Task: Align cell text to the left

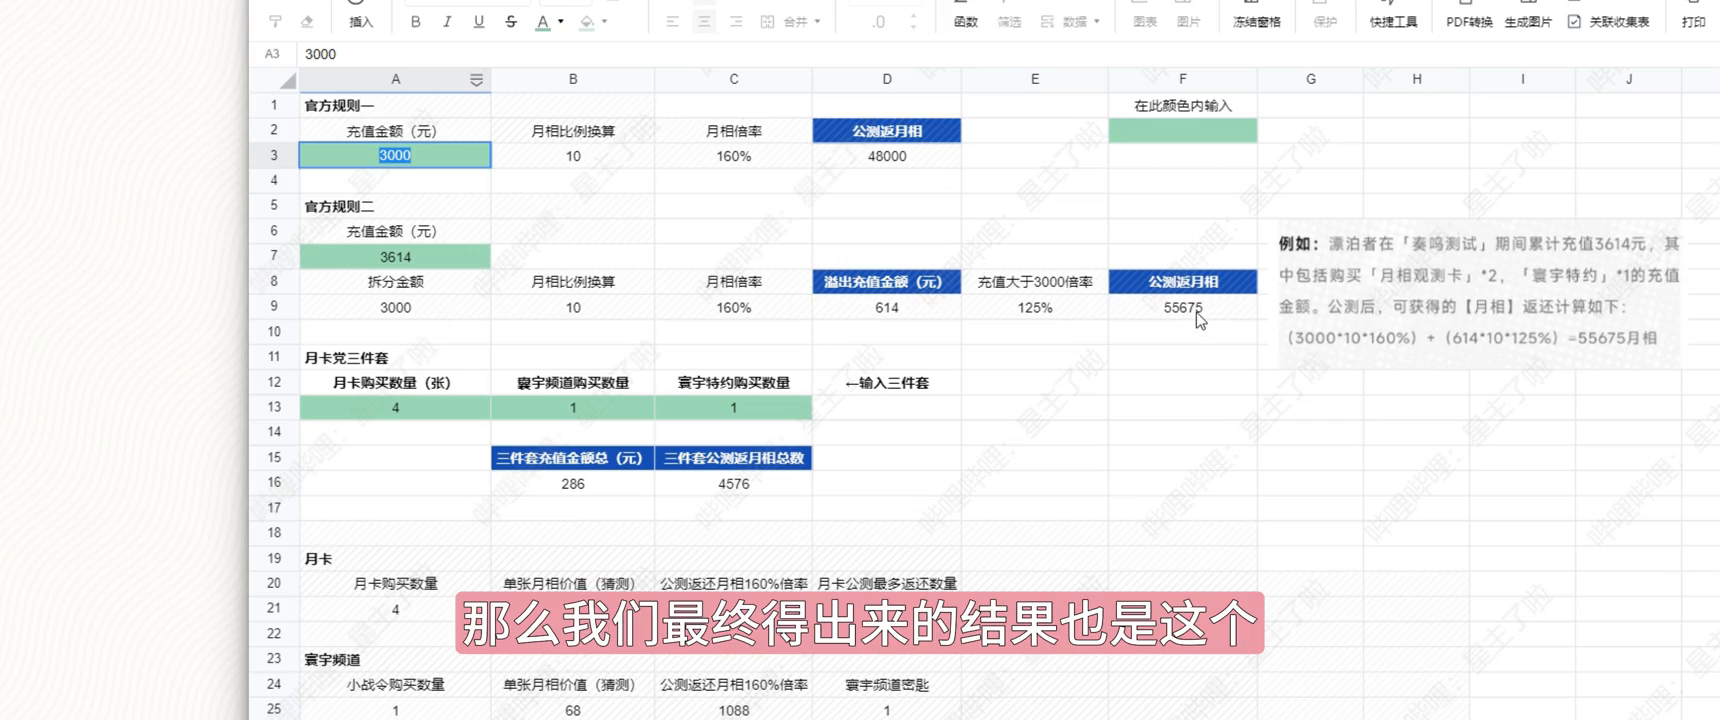Action: [672, 21]
